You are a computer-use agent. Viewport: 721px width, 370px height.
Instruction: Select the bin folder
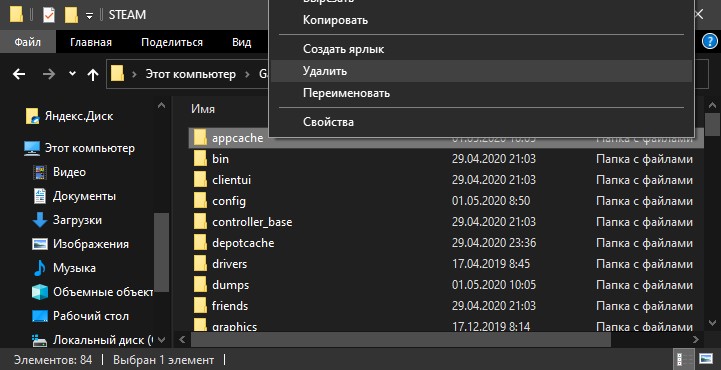point(220,159)
